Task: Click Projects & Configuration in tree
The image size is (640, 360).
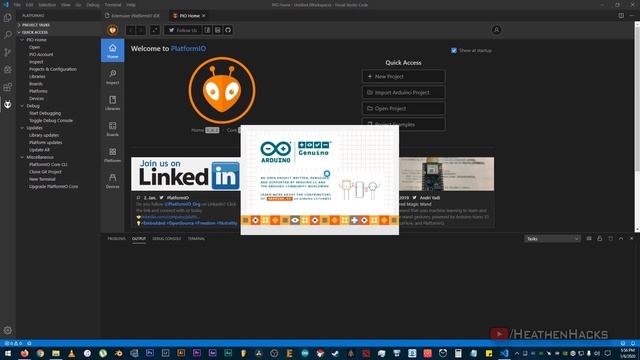Action: point(53,69)
